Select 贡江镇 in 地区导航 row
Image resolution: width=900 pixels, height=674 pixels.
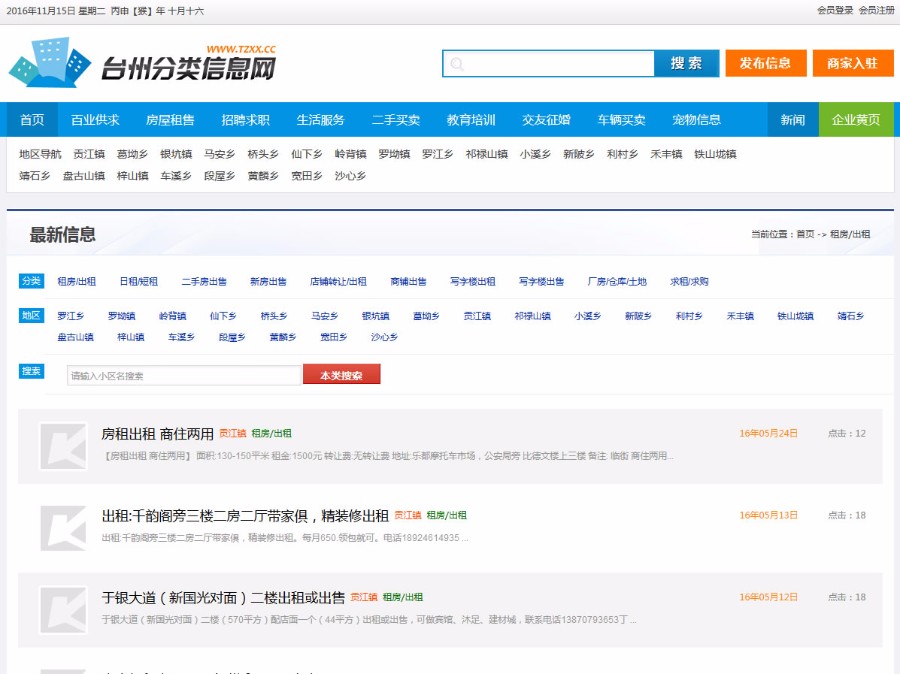point(90,154)
